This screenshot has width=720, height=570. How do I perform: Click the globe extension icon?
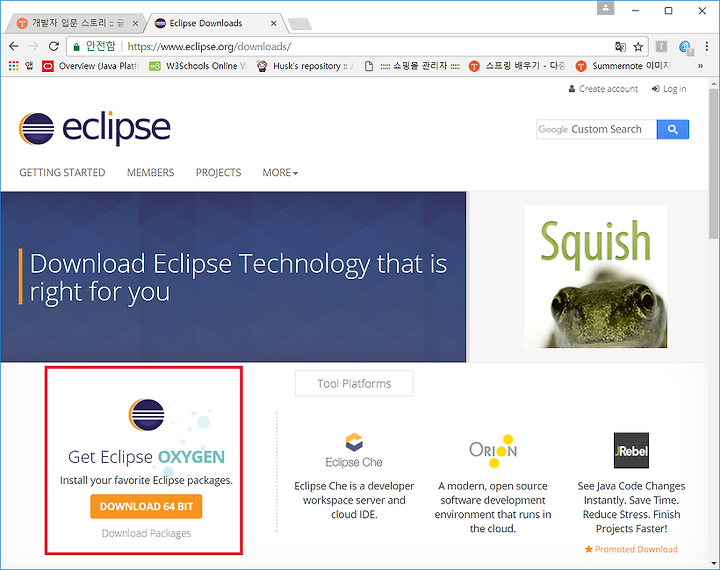[x=686, y=47]
